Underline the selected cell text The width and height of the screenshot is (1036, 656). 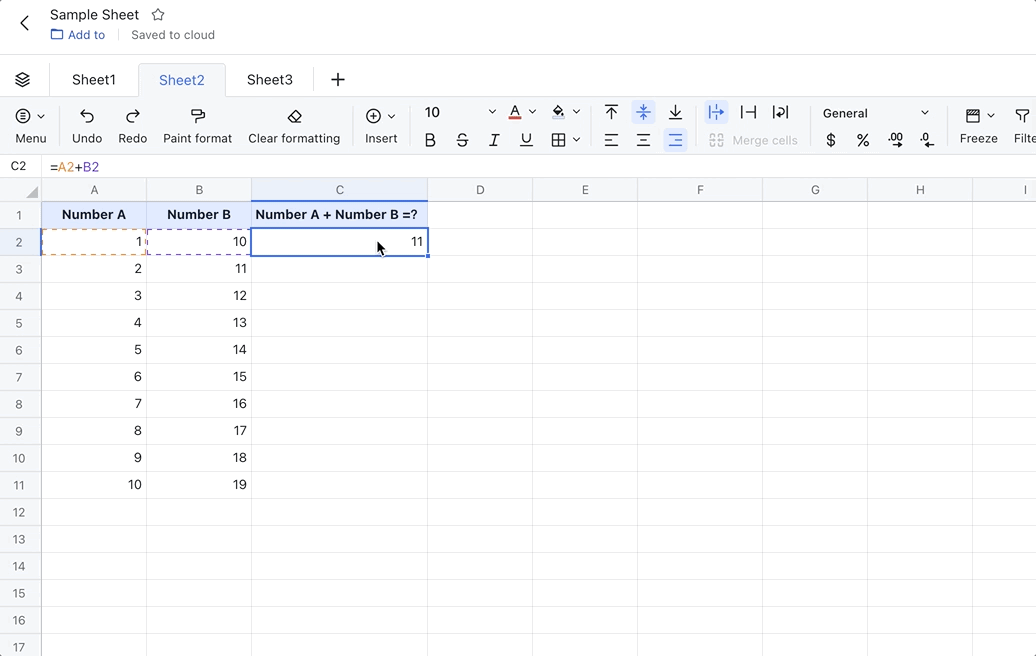526,140
